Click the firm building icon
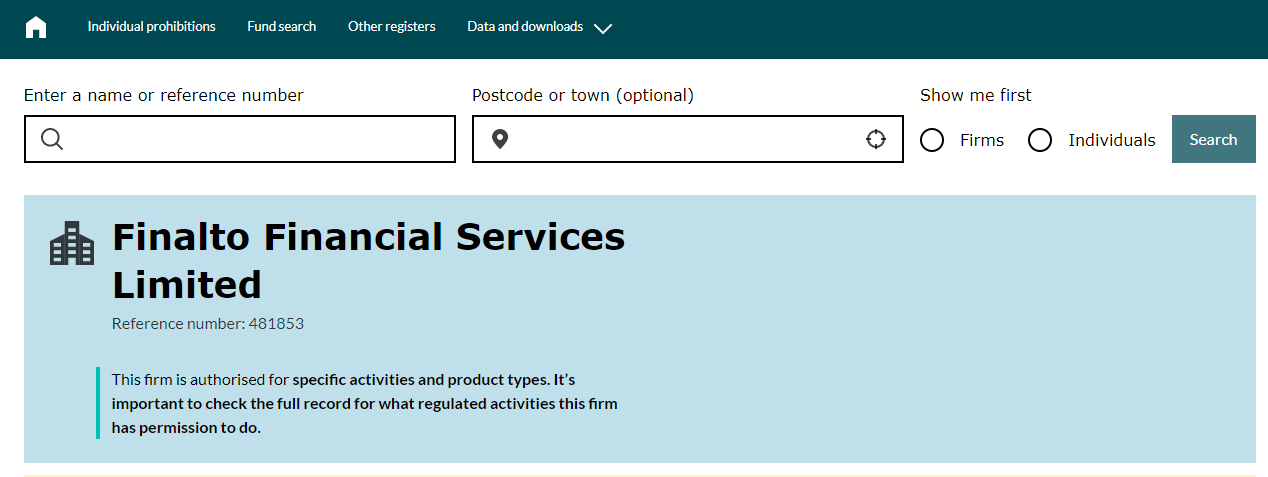 click(x=72, y=243)
